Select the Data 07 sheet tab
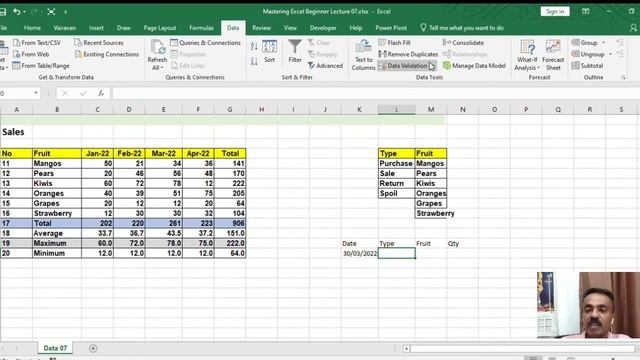 click(55, 348)
